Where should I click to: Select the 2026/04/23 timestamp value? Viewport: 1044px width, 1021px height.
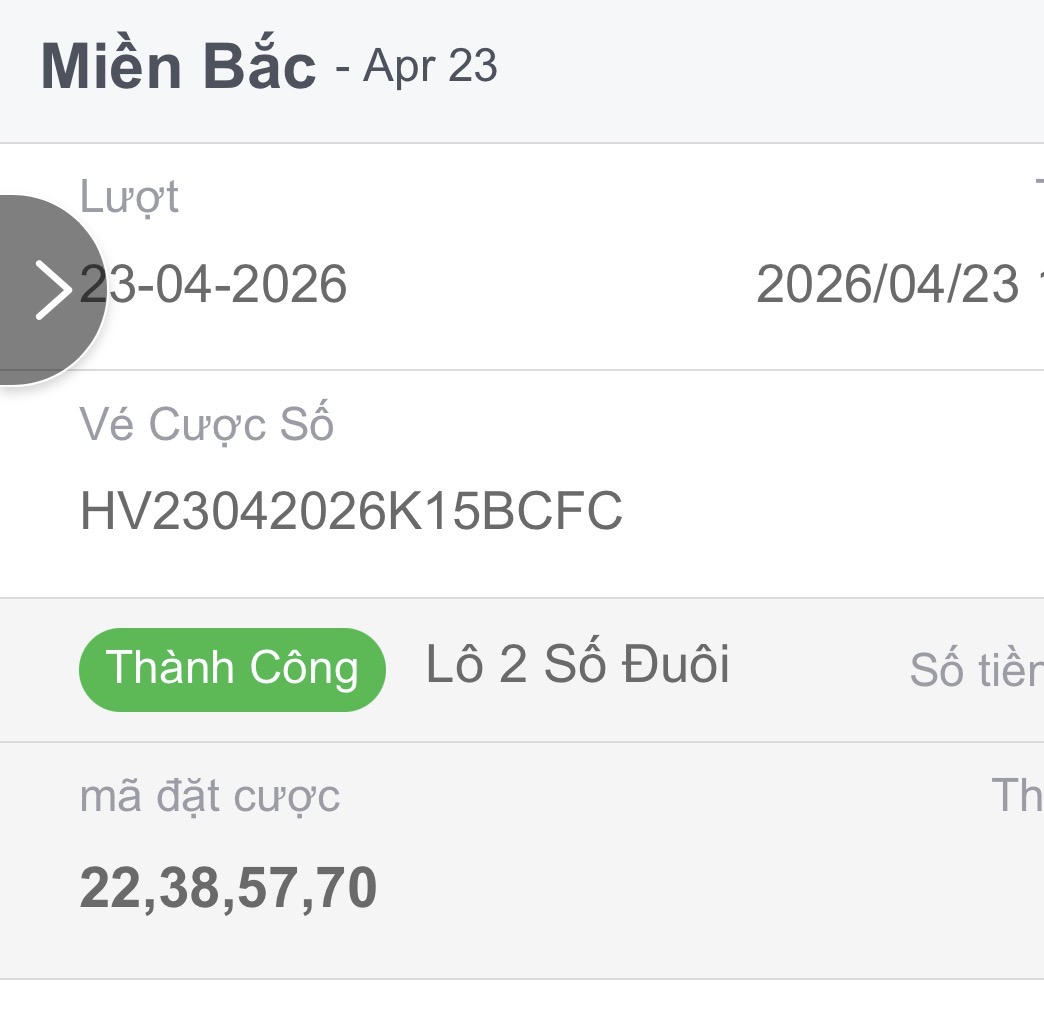point(887,284)
